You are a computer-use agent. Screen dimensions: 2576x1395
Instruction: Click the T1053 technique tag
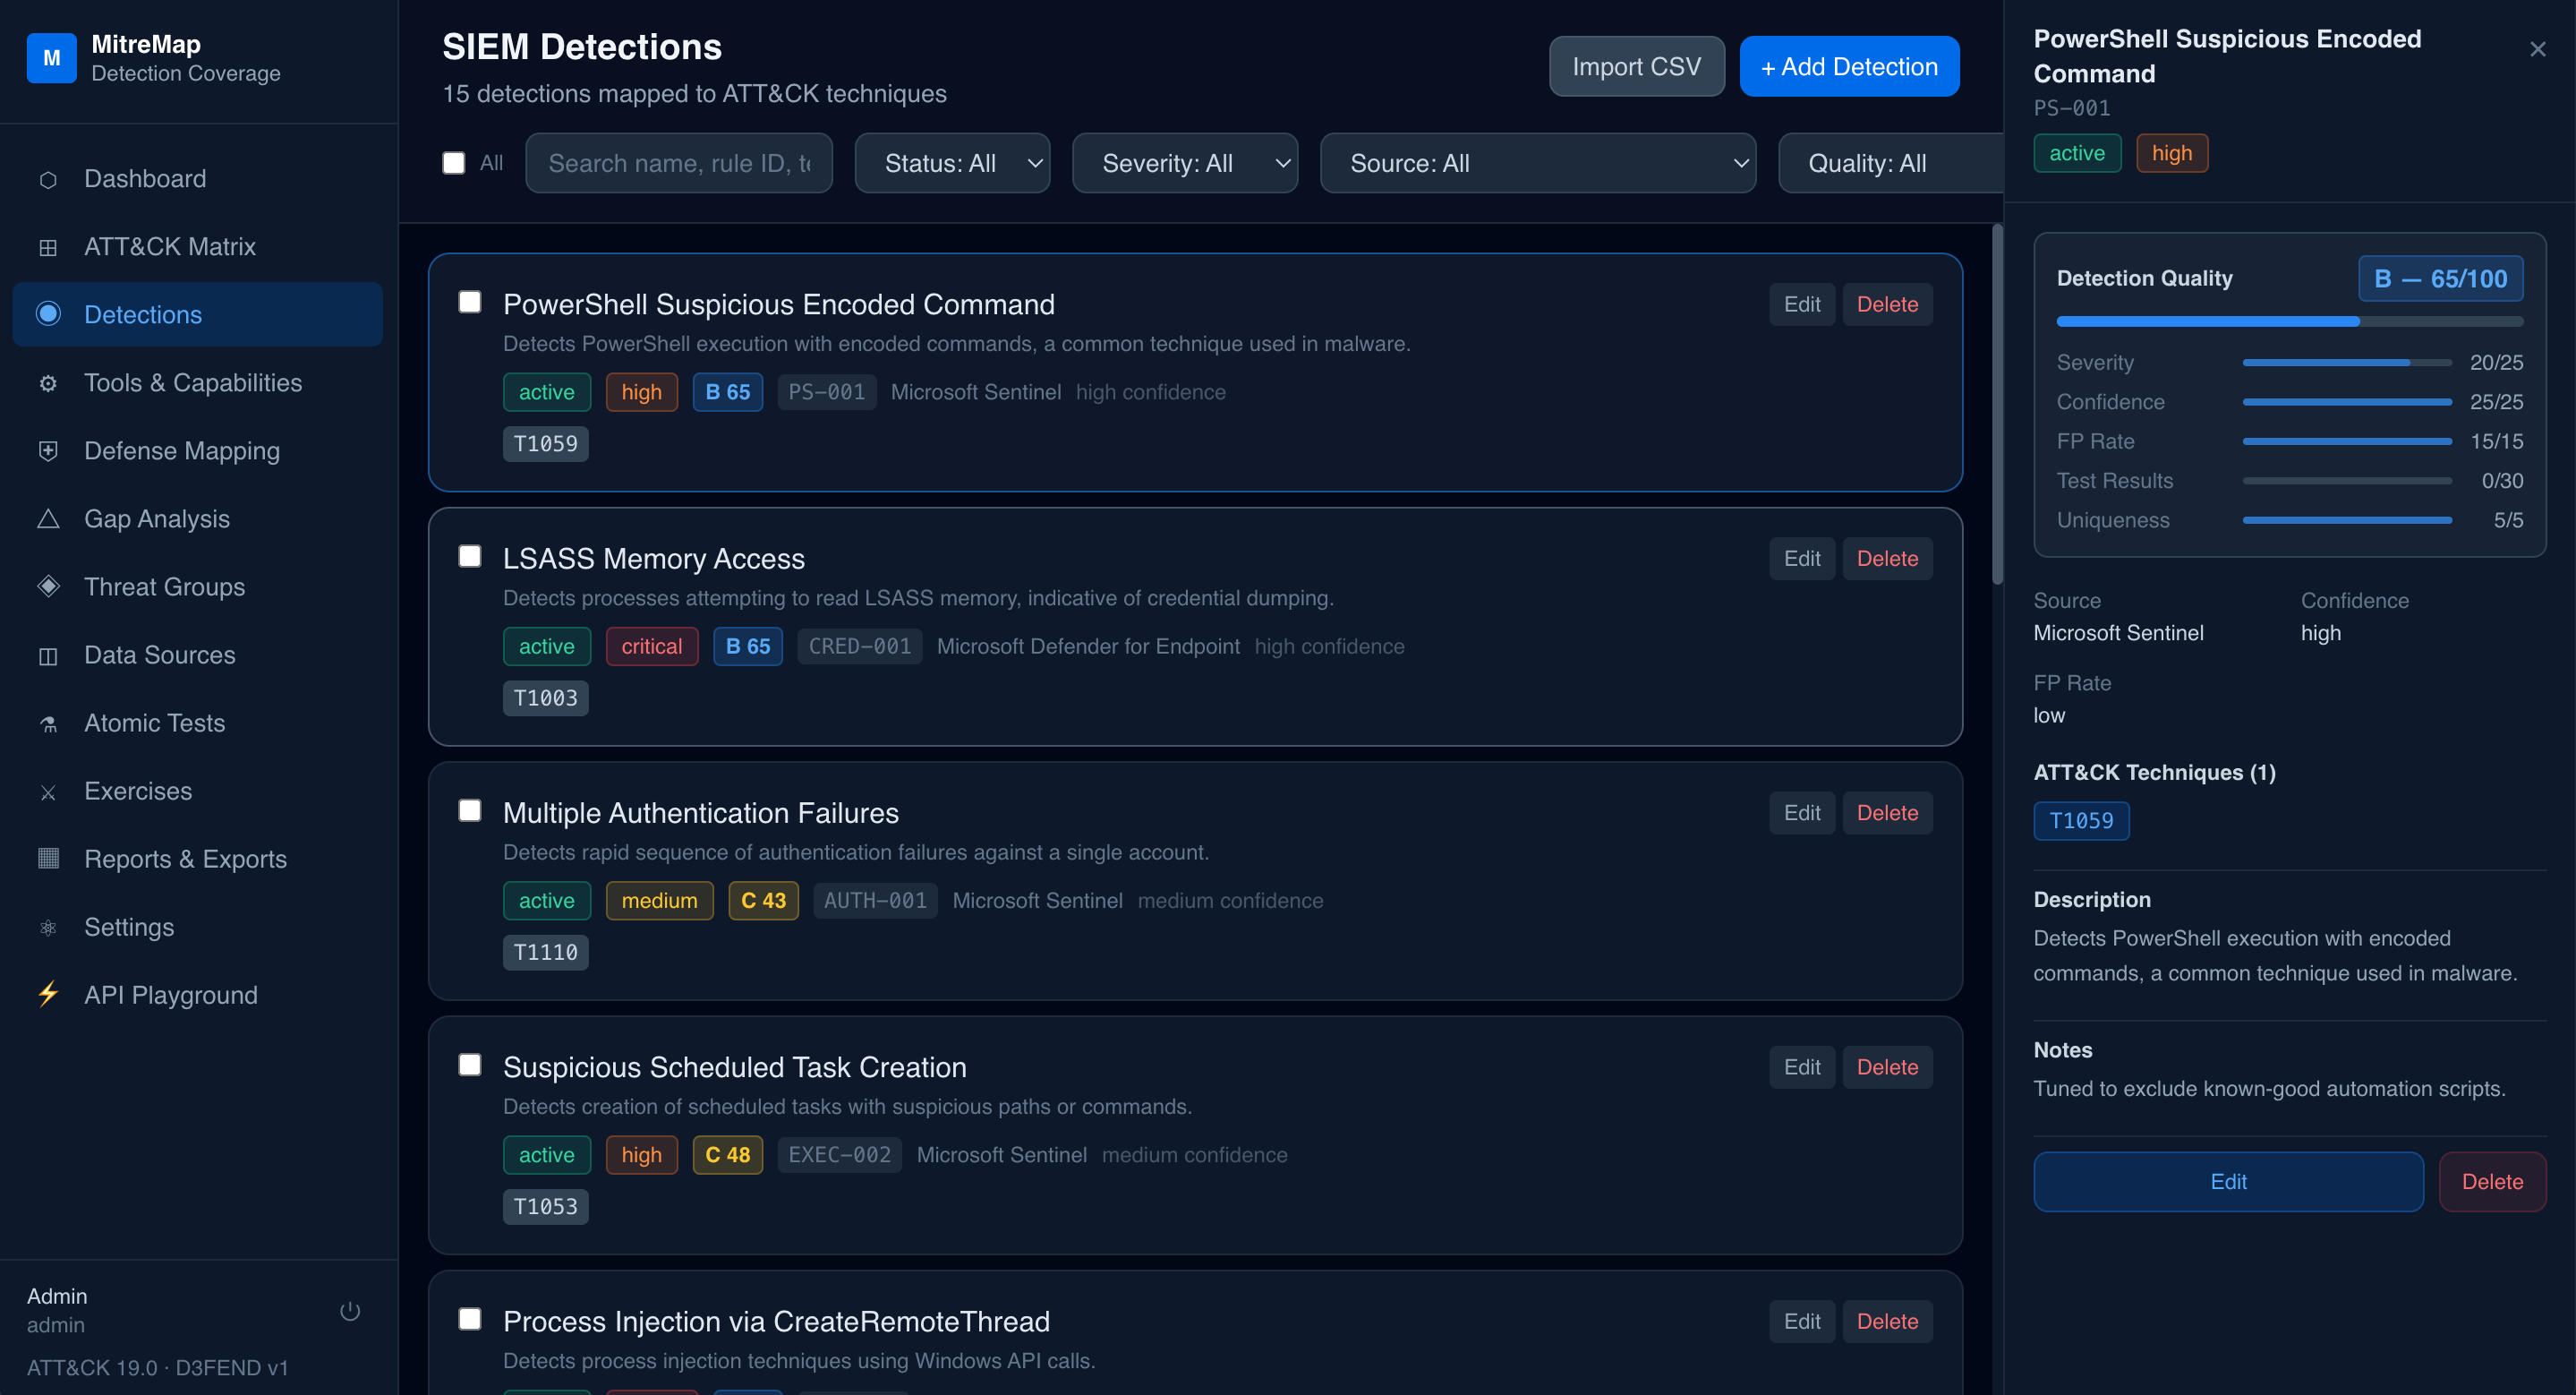coord(545,1207)
